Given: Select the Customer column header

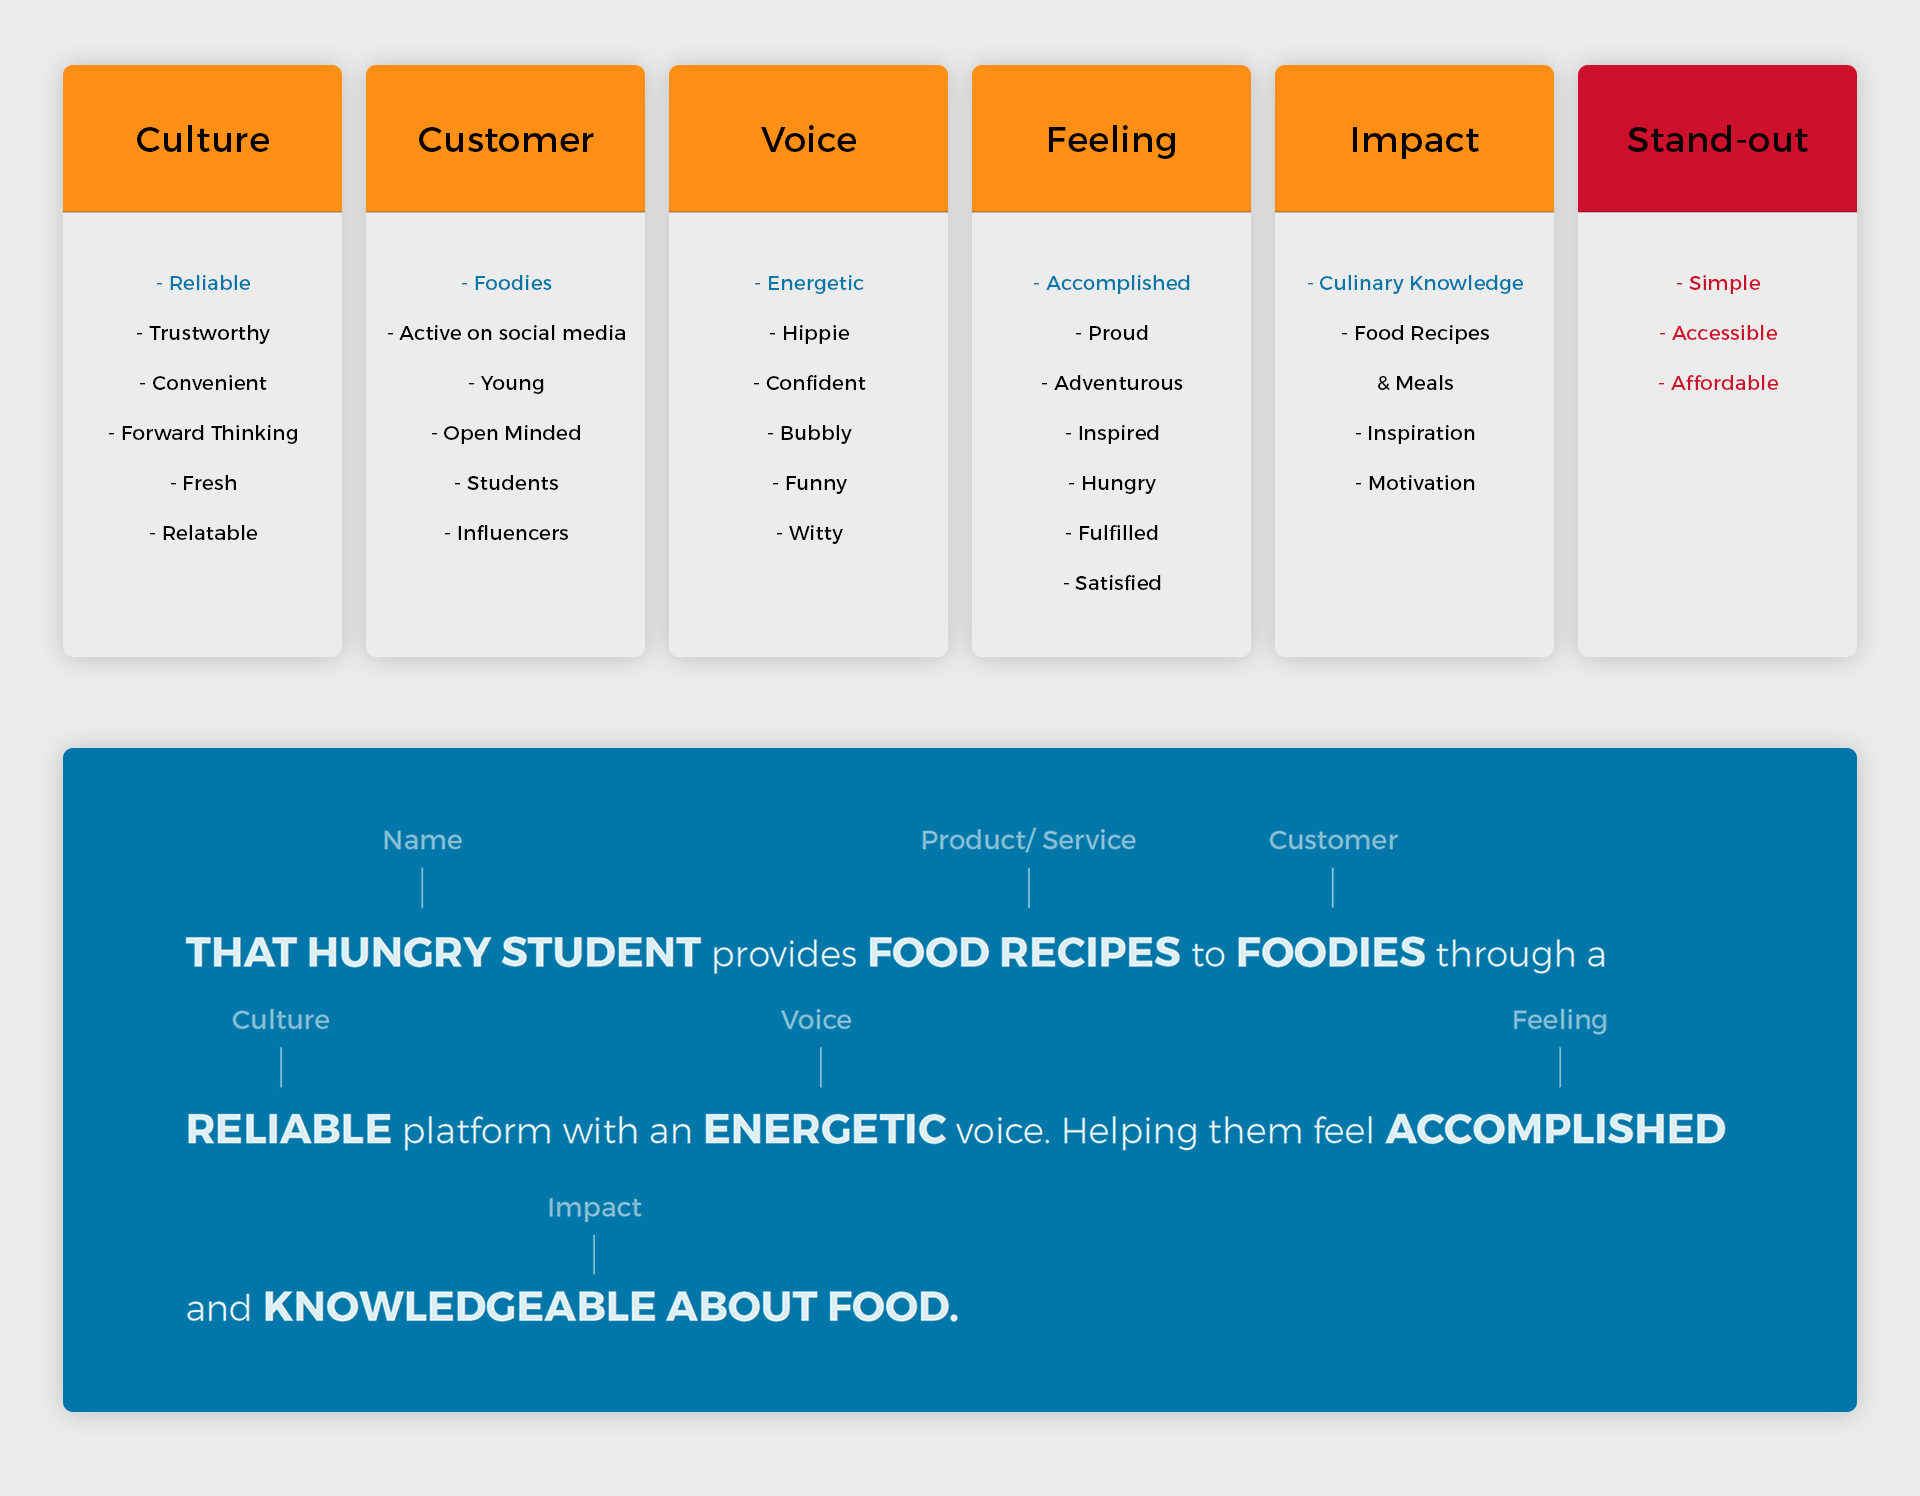Looking at the screenshot, I should pos(505,139).
